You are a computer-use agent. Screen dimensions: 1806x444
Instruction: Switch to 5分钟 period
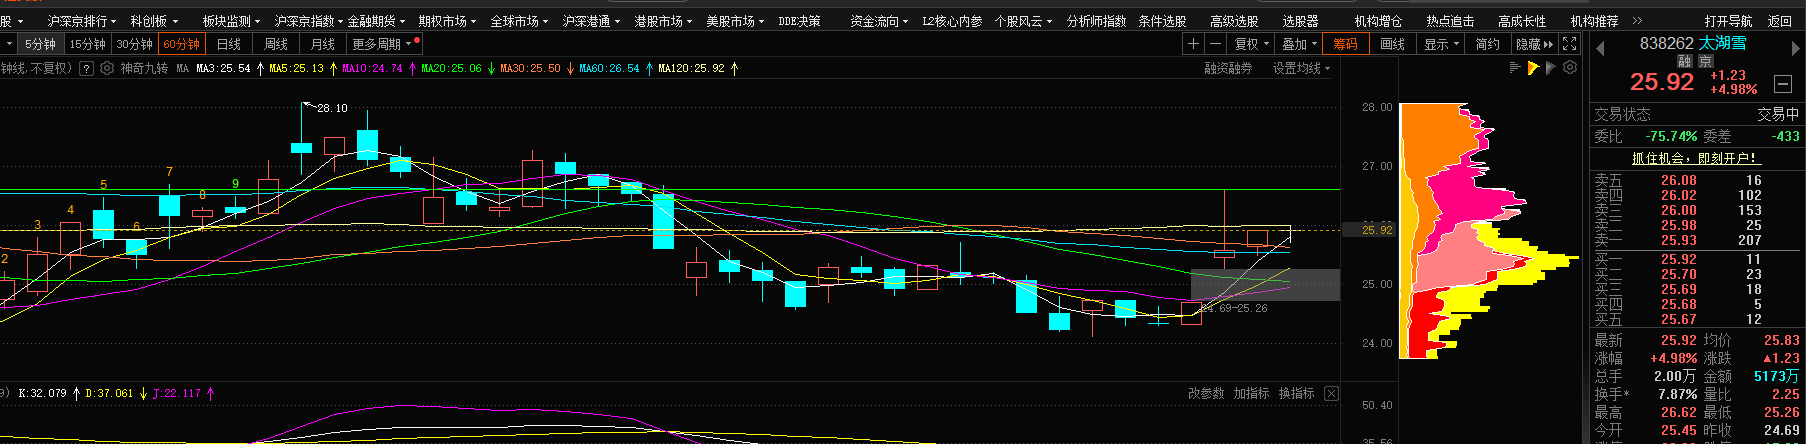click(x=41, y=44)
